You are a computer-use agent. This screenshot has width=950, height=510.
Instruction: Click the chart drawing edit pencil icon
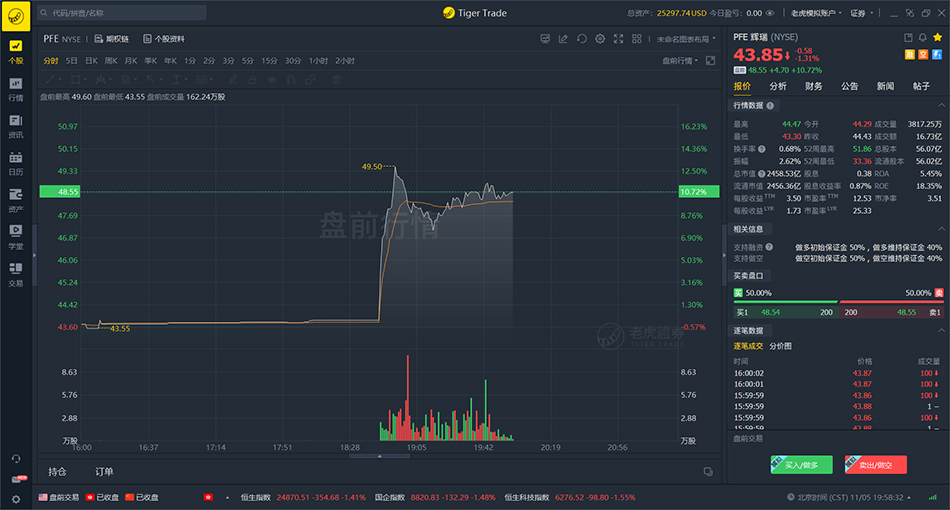(x=563, y=39)
